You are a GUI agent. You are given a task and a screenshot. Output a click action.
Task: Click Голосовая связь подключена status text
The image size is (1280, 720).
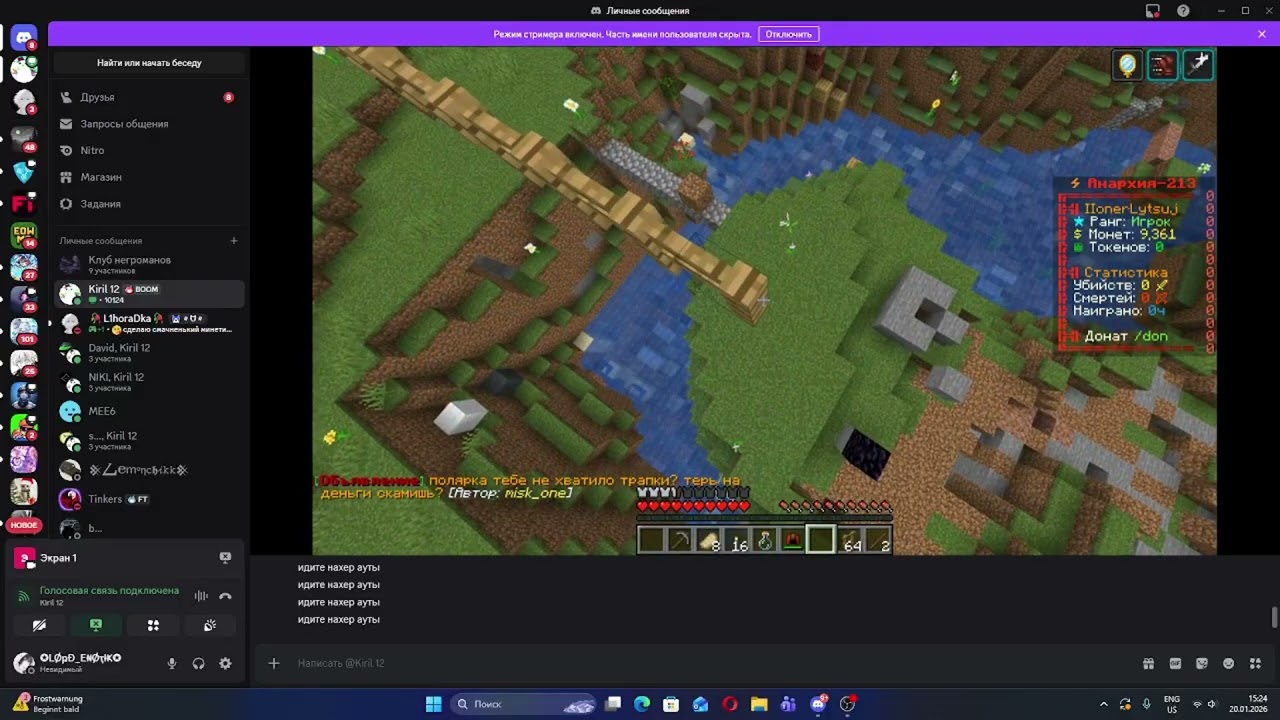(109, 591)
